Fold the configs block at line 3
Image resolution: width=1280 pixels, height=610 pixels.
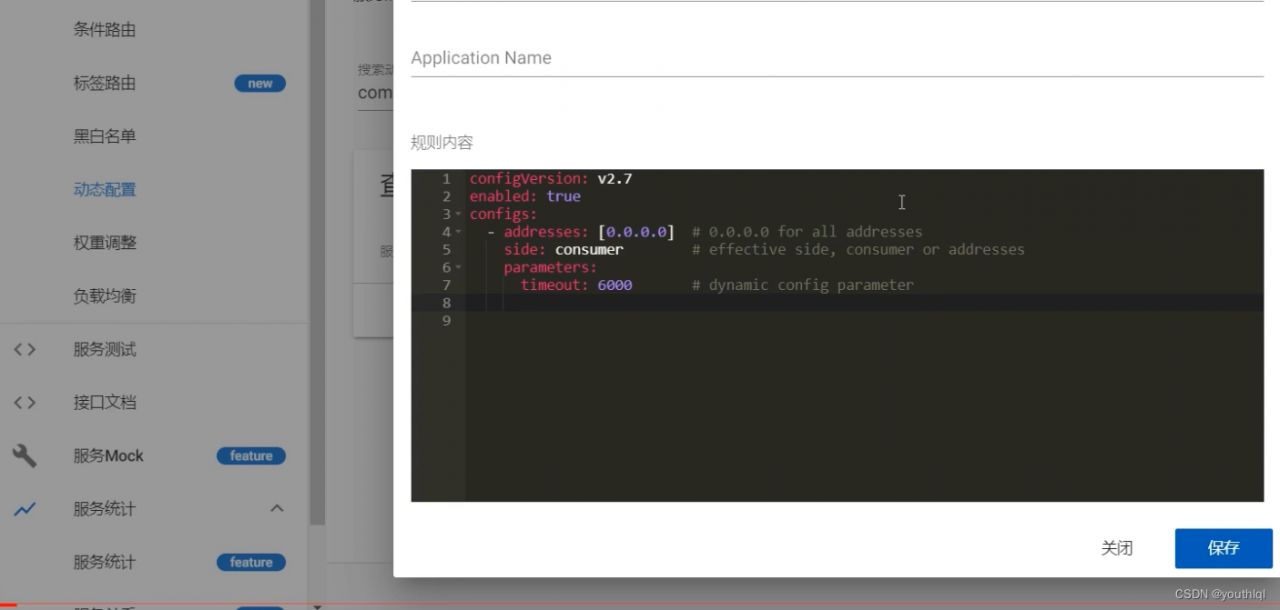click(458, 215)
